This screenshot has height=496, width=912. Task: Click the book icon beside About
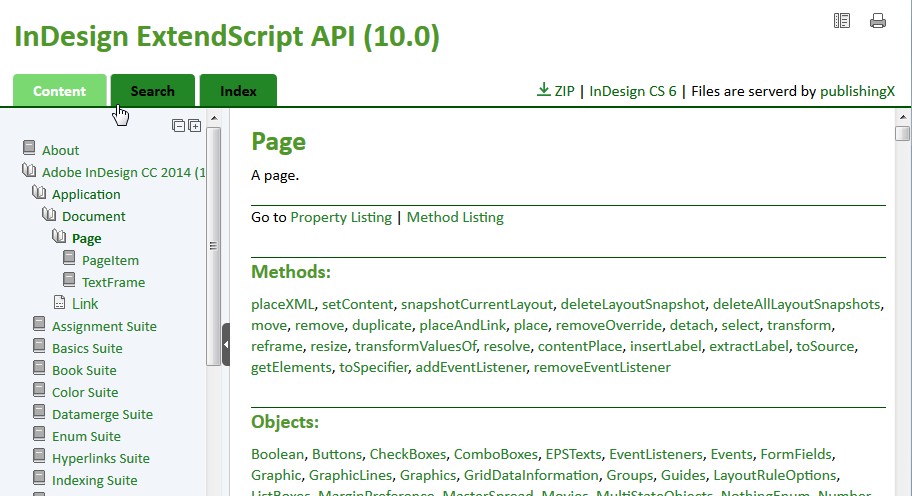pos(29,148)
